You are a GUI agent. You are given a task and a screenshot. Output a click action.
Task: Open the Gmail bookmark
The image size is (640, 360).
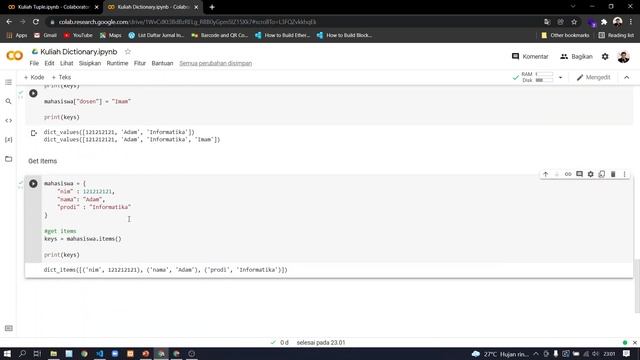(45, 36)
